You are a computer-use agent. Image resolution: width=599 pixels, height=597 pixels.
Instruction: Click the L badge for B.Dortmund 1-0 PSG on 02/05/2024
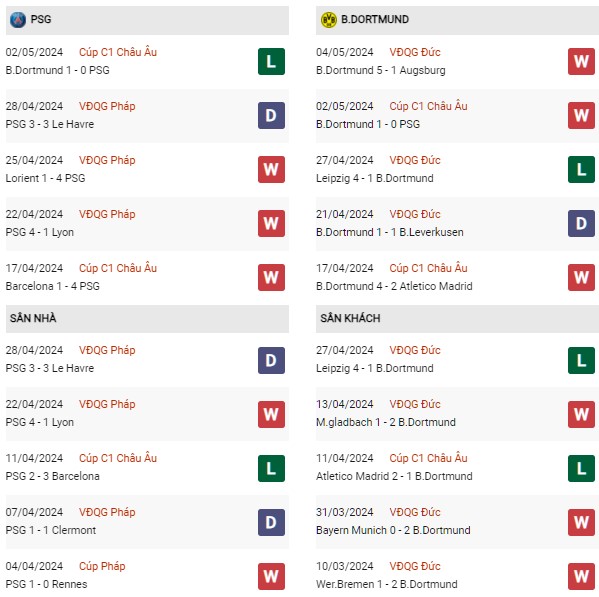[271, 61]
